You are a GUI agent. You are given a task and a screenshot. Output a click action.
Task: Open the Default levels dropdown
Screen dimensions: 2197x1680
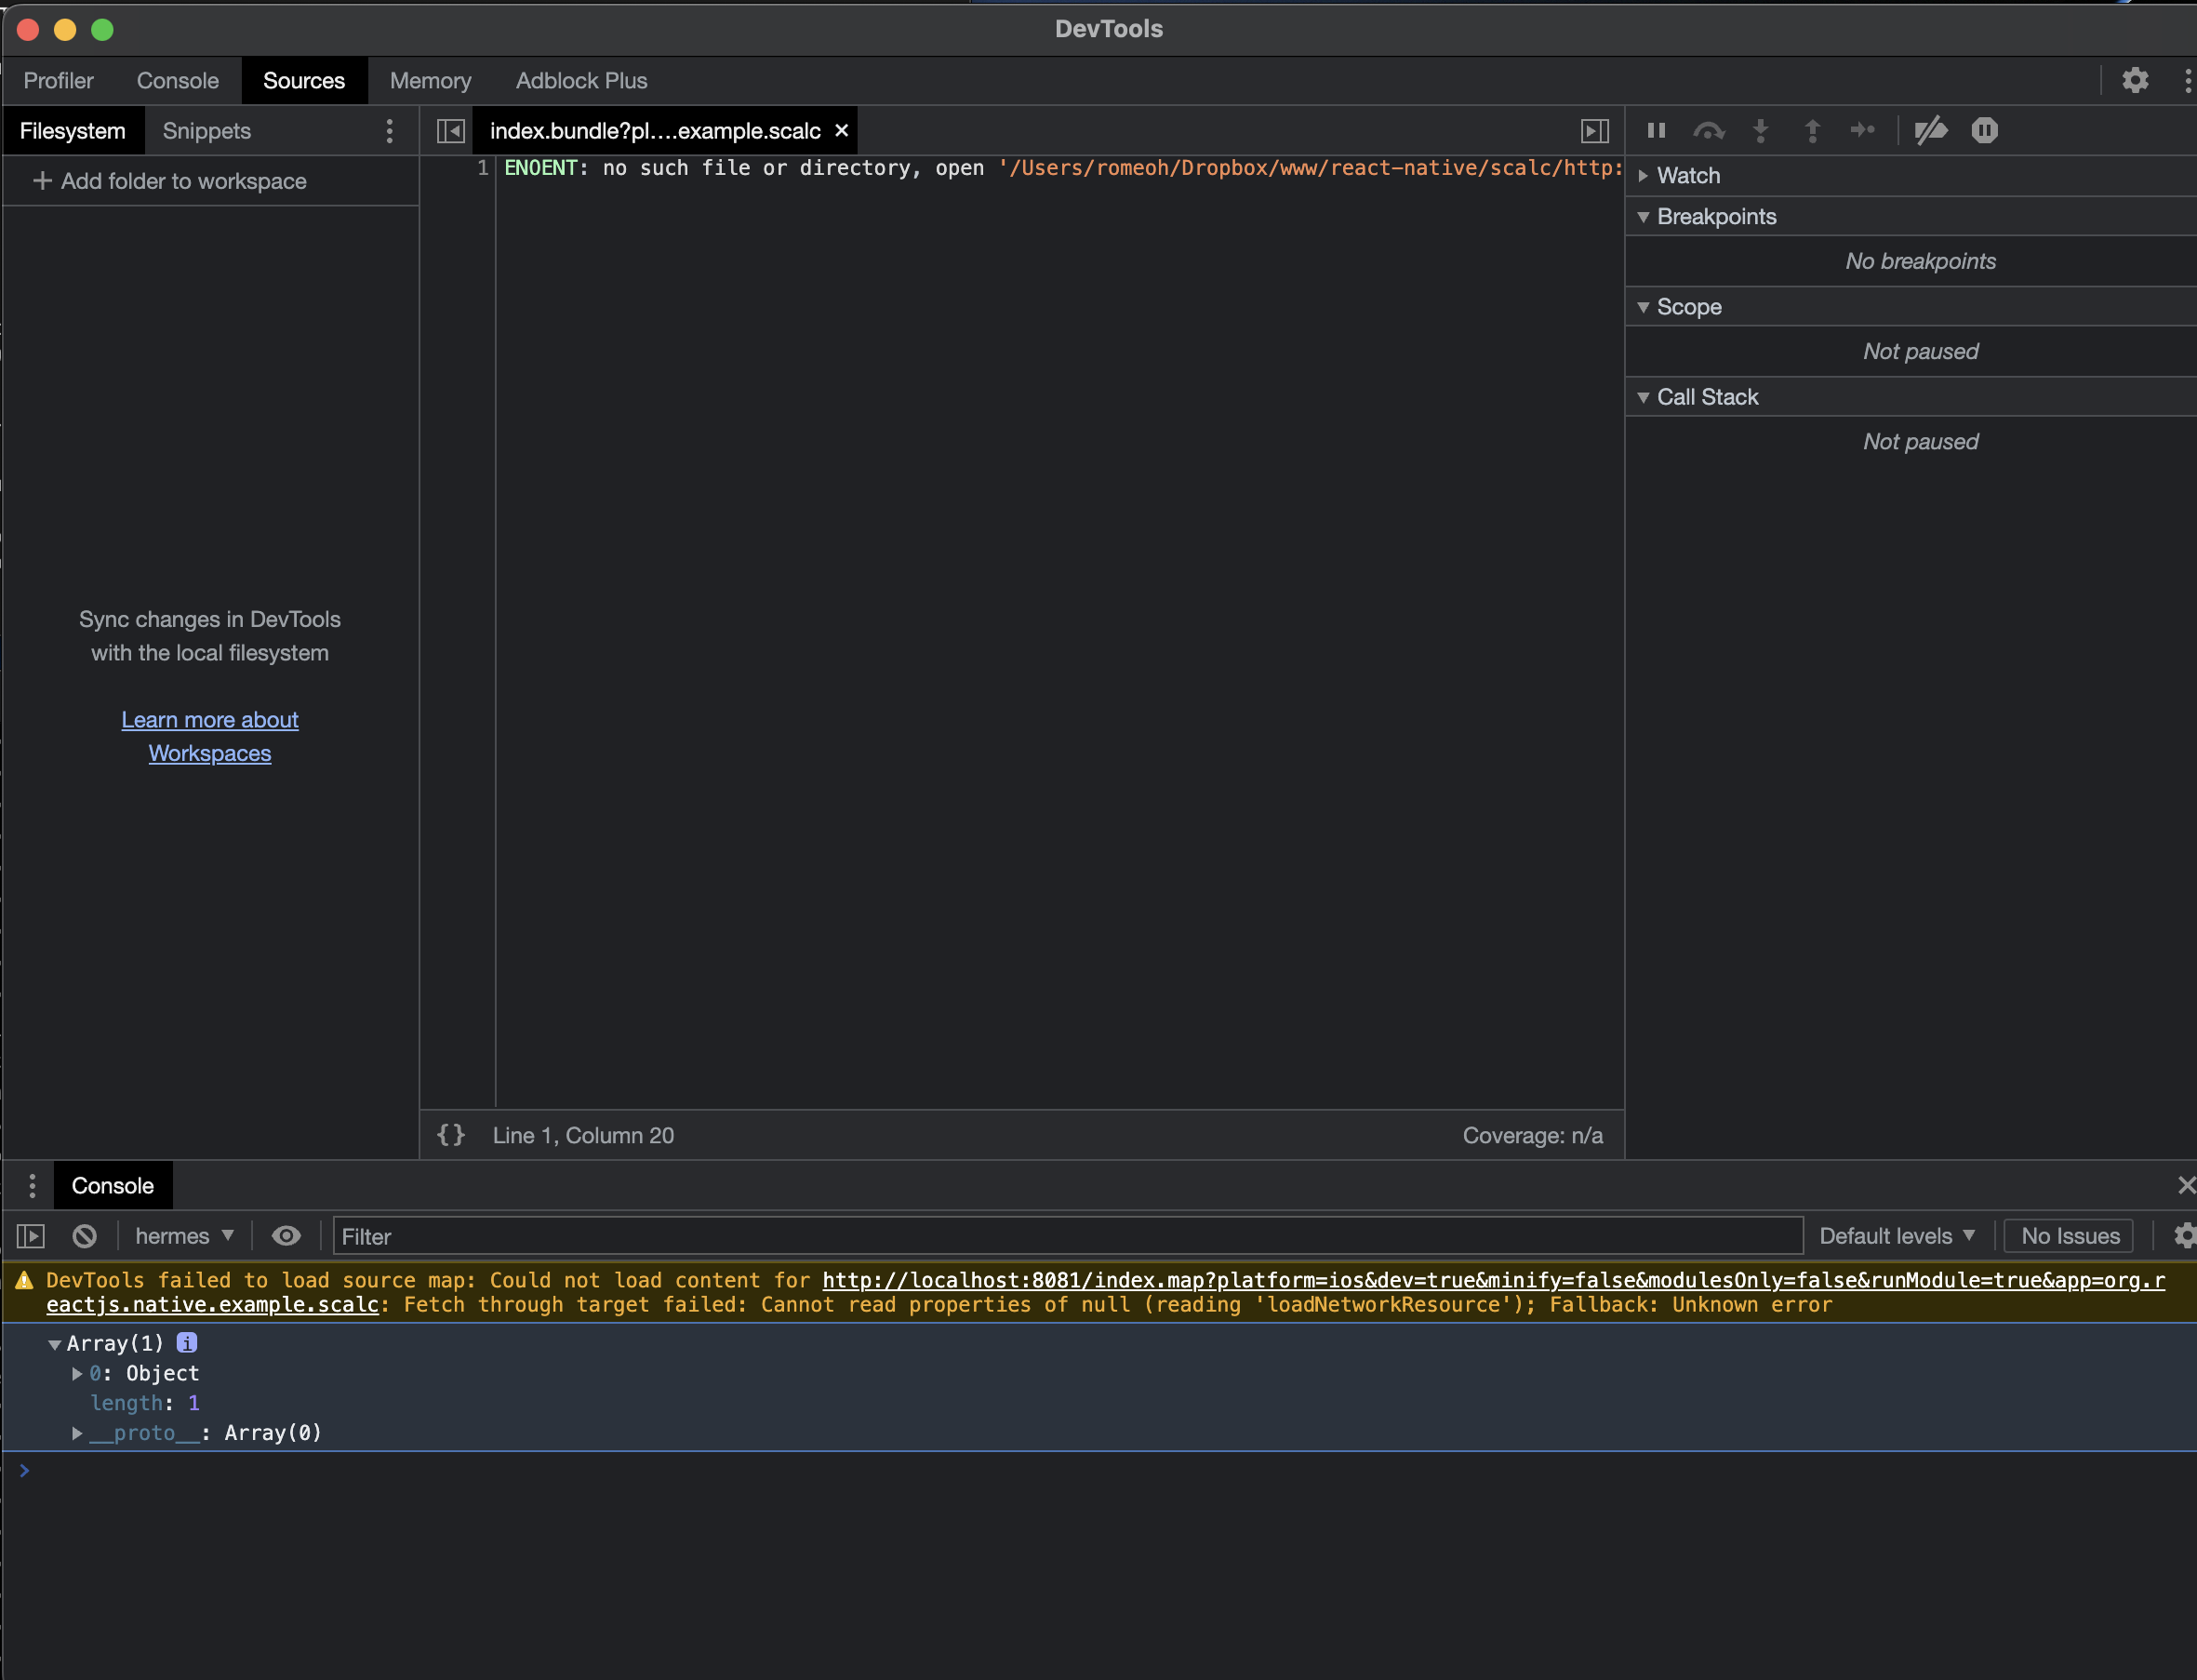[1896, 1236]
